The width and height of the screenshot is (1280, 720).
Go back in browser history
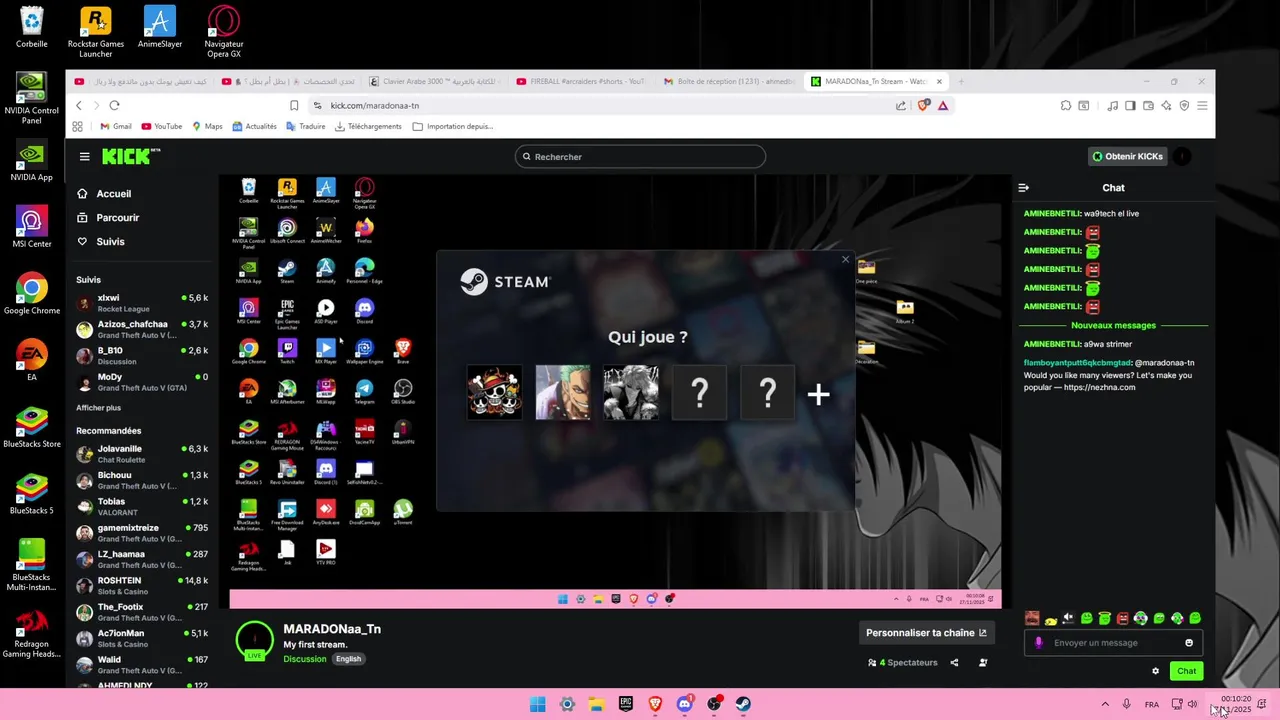[79, 105]
